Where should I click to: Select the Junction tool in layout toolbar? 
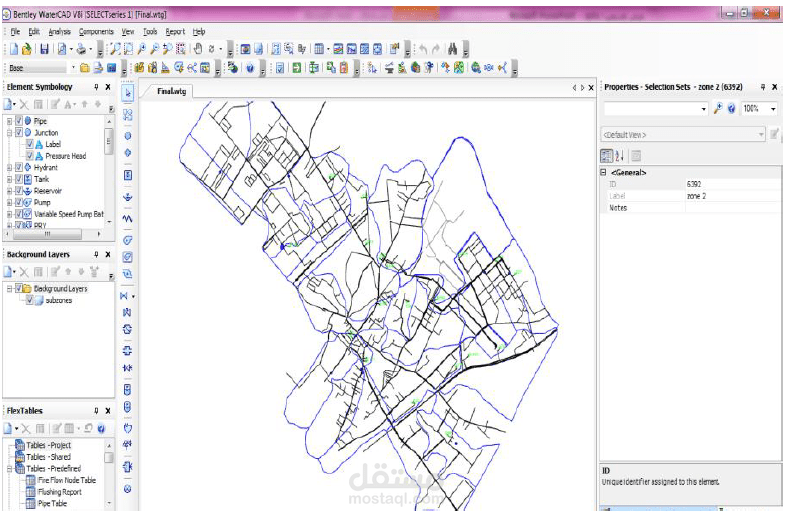point(127,136)
